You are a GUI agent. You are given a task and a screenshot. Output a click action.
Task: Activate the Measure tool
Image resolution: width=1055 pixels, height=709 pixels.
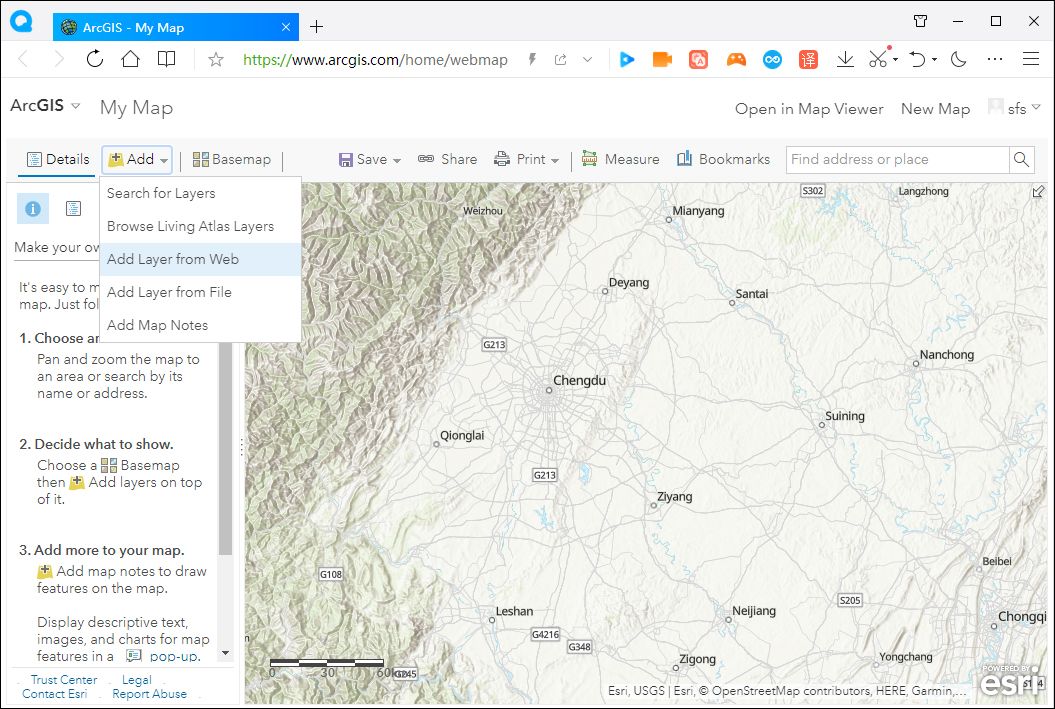coord(620,159)
